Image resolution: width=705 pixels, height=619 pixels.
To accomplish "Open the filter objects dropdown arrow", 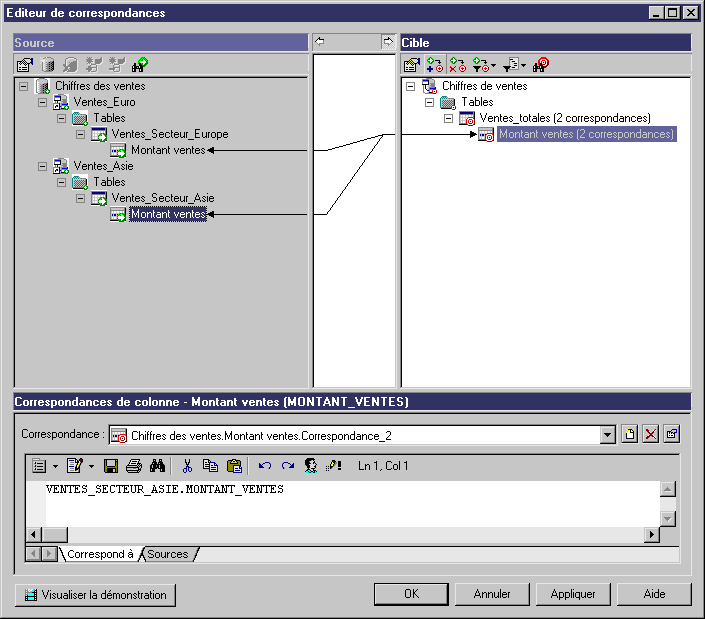I will [x=523, y=66].
